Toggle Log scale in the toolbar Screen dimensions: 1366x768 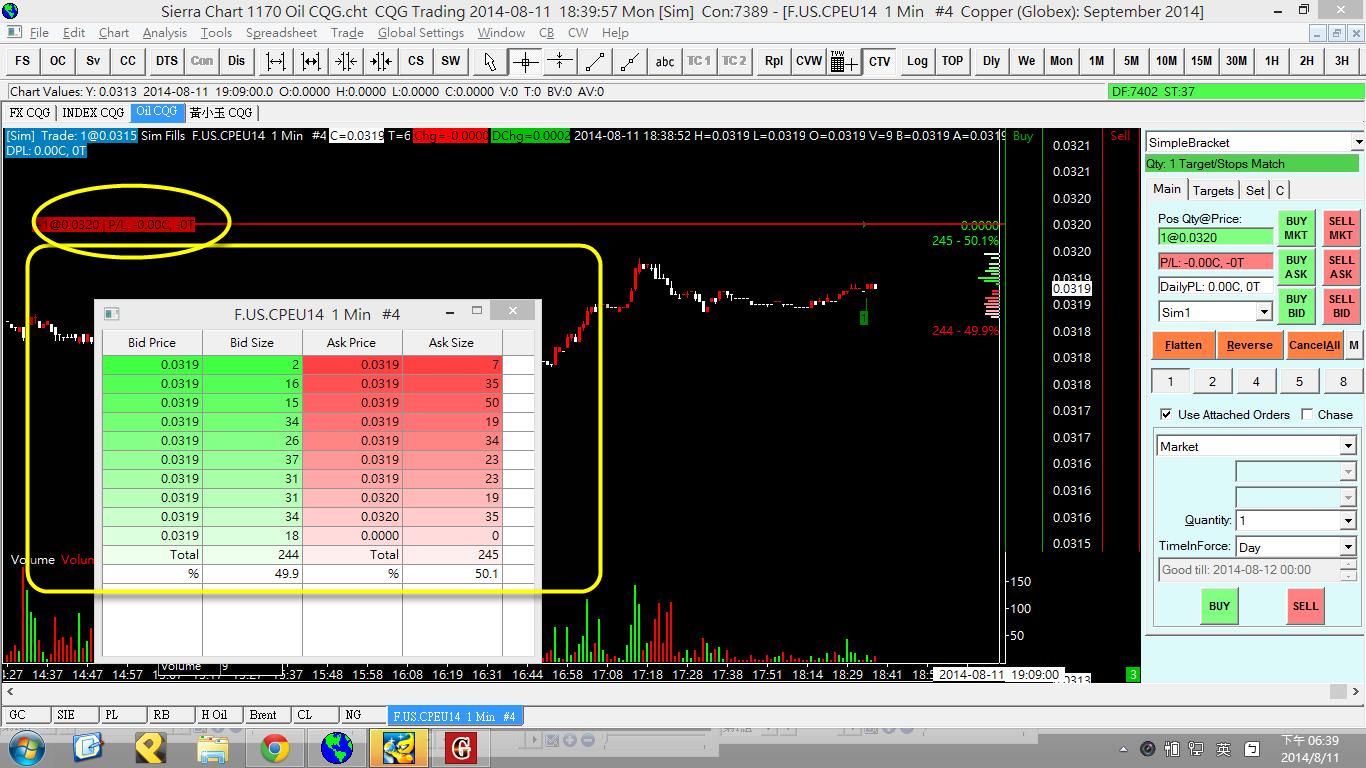tap(917, 61)
